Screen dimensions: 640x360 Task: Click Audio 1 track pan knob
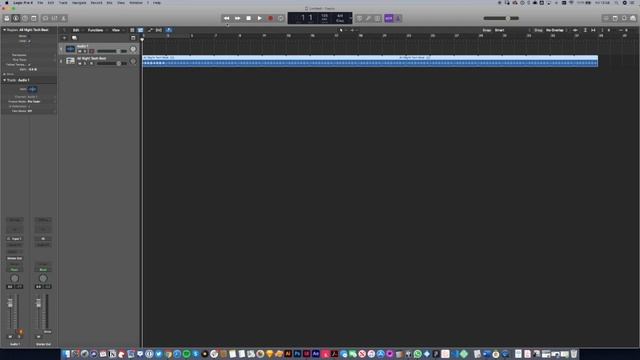click(x=133, y=49)
